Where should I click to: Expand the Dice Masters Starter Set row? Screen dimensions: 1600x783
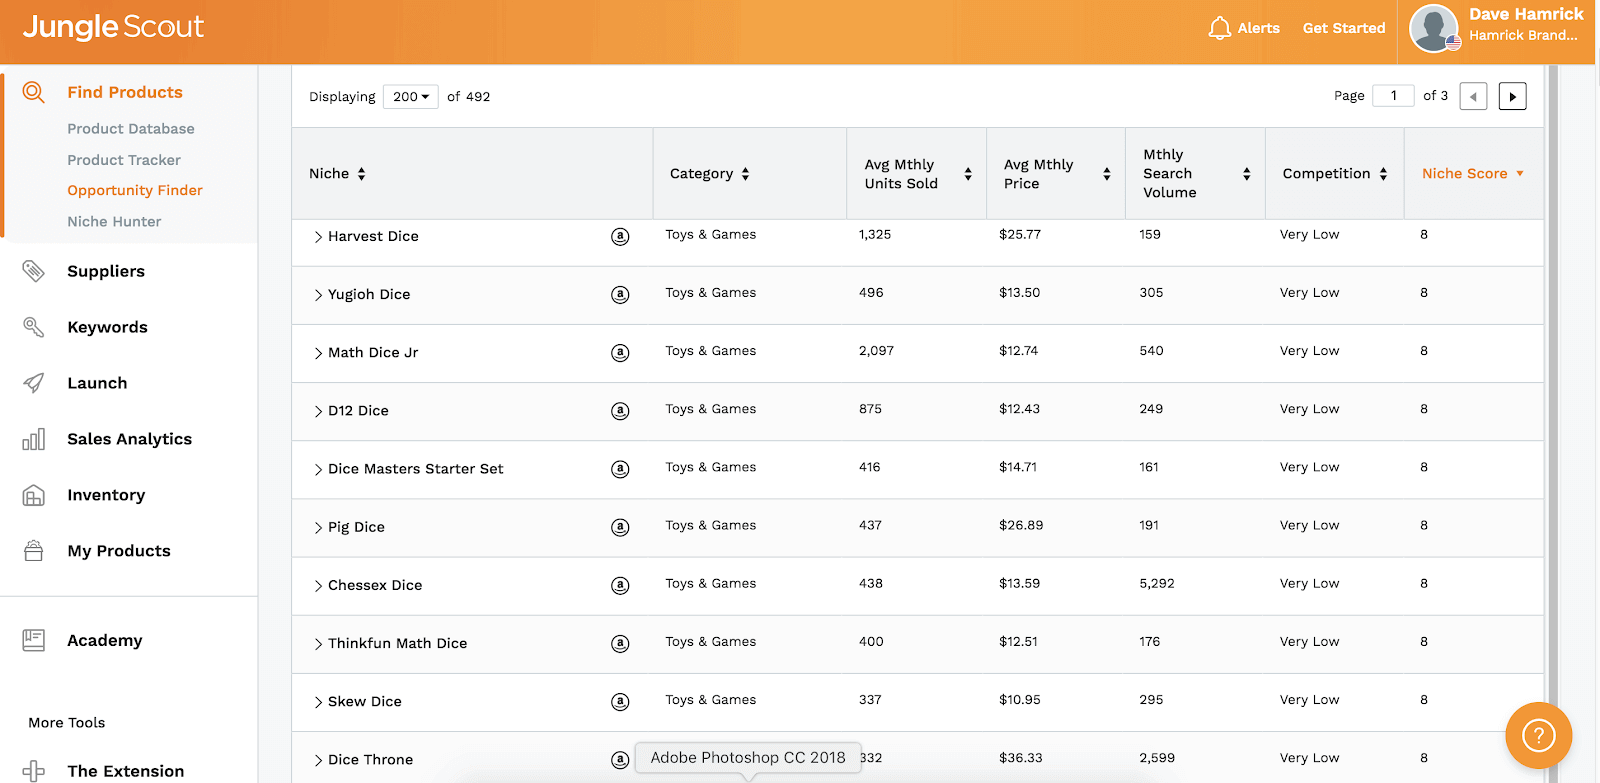click(x=318, y=469)
